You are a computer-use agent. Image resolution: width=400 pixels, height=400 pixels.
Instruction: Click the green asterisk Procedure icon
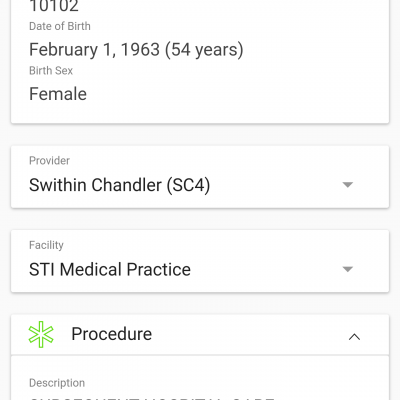point(41,334)
